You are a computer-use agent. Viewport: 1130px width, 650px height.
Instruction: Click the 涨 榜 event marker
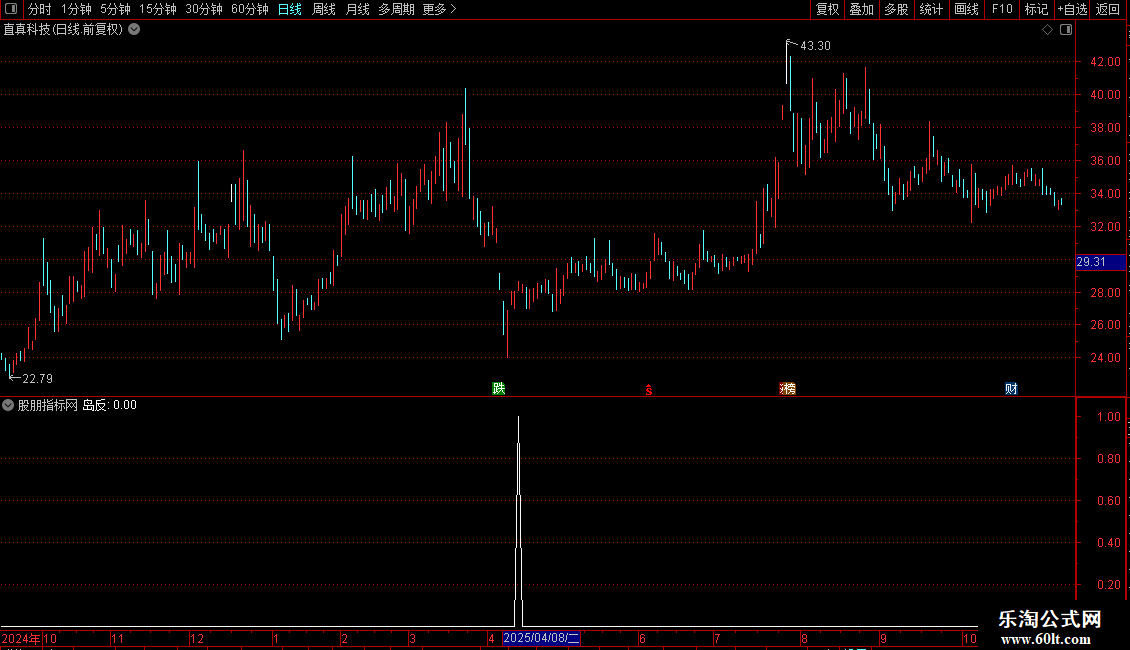[x=788, y=388]
